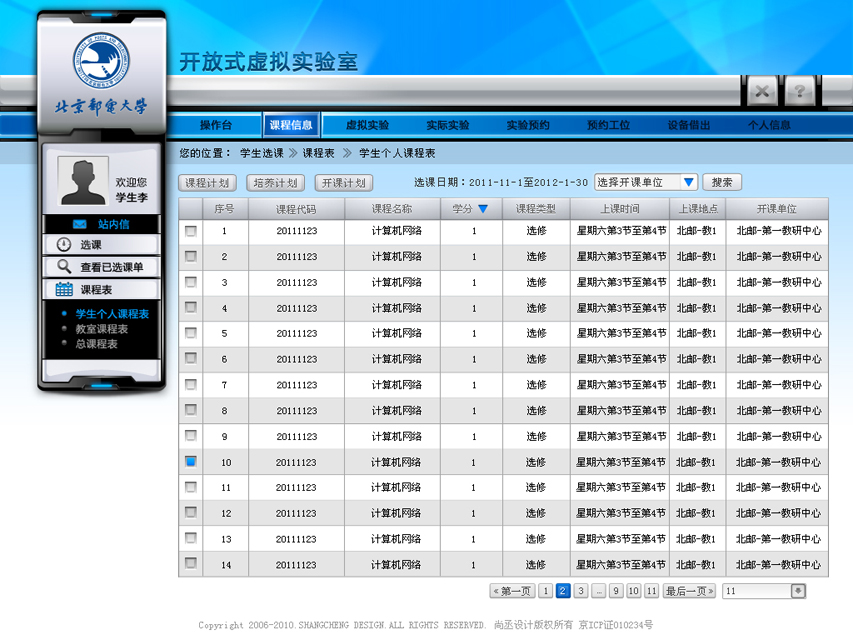Go to page 9 in pagination
Image resolution: width=853 pixels, height=640 pixels.
click(x=616, y=591)
